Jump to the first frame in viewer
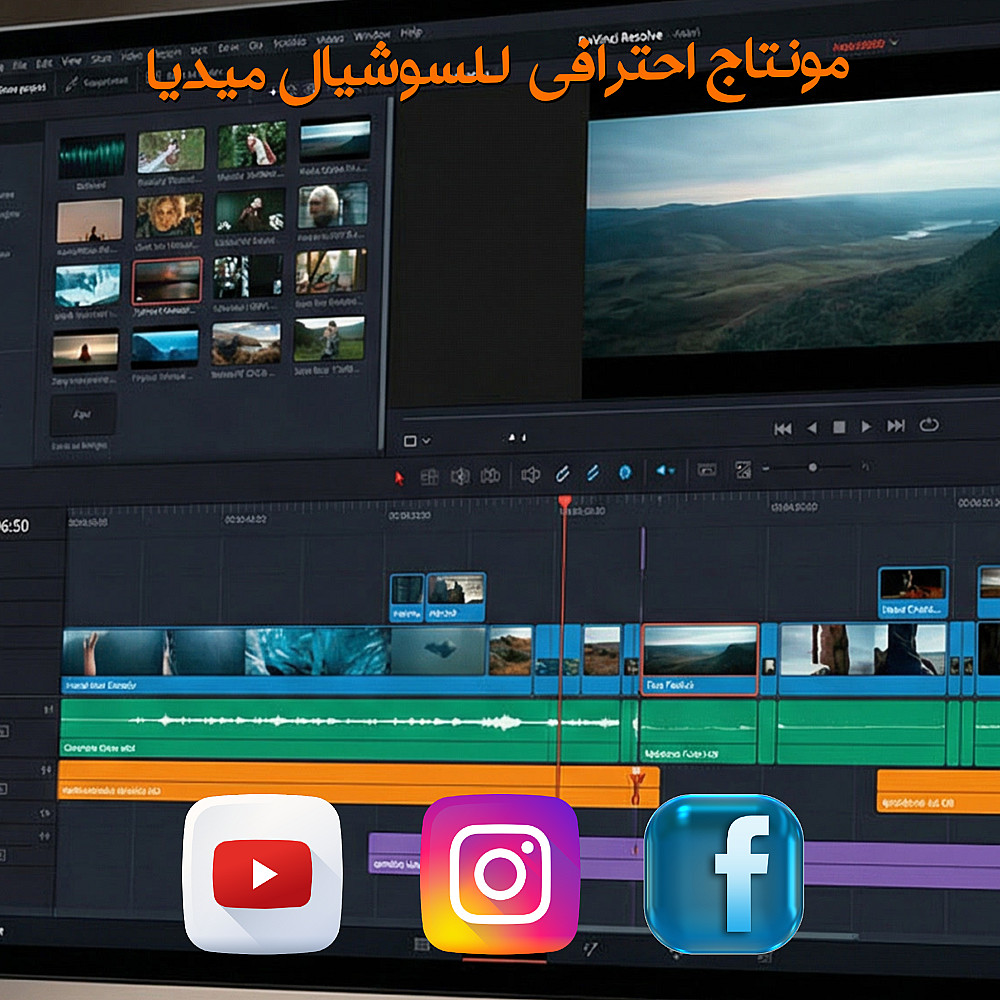1000x1000 pixels. 783,429
